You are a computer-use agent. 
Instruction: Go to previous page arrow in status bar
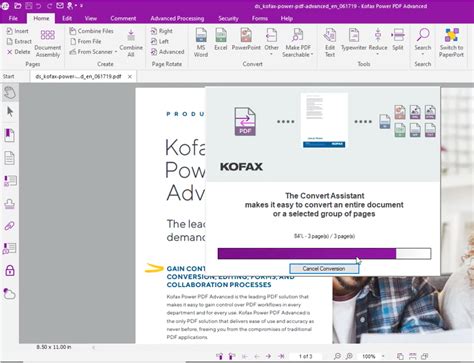(256, 356)
